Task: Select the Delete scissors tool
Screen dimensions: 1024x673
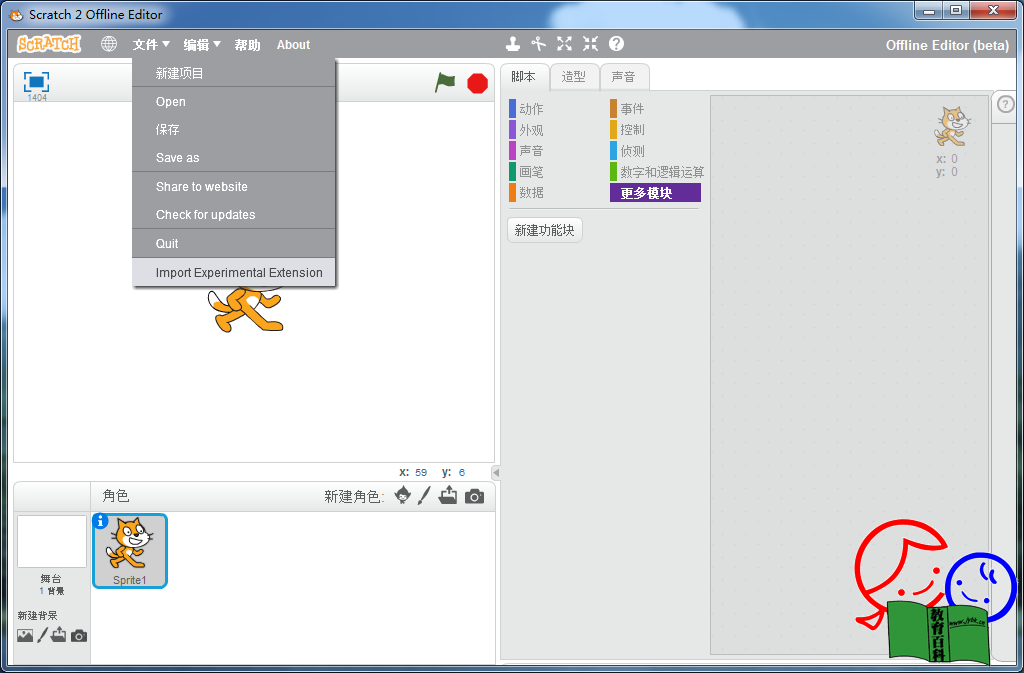Action: coord(538,44)
